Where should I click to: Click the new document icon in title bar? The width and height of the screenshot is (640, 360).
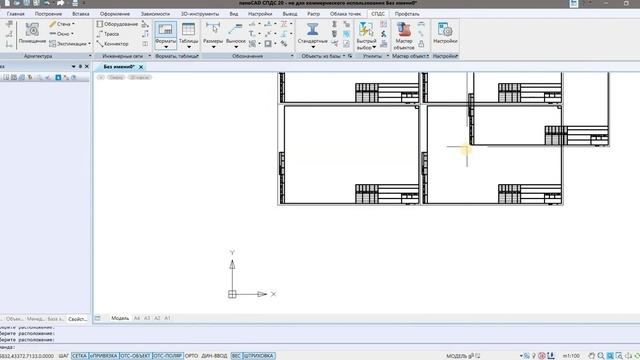7,3
